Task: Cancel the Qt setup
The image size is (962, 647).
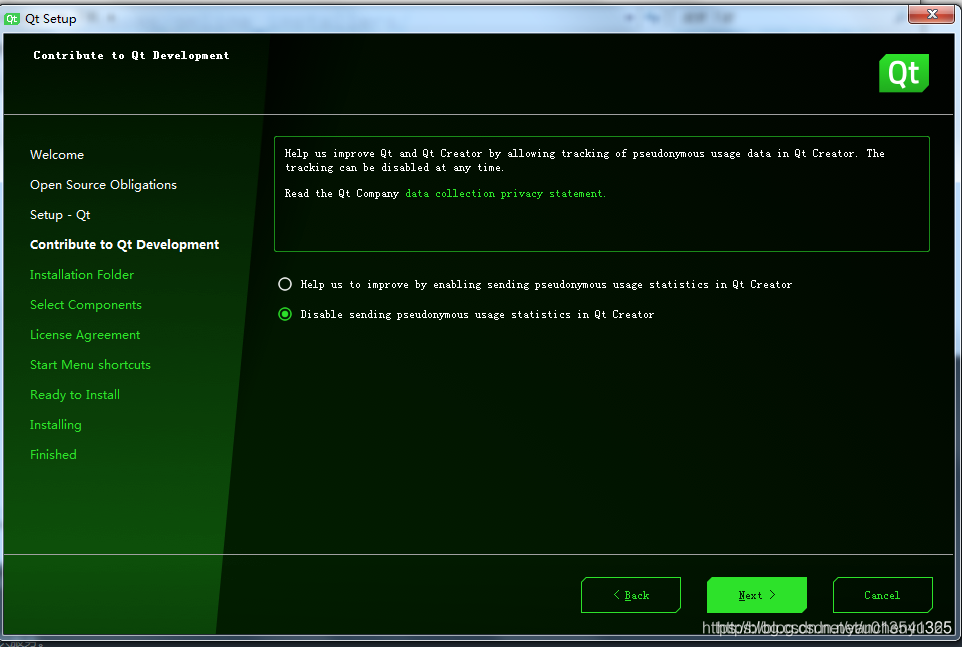Action: tap(882, 595)
